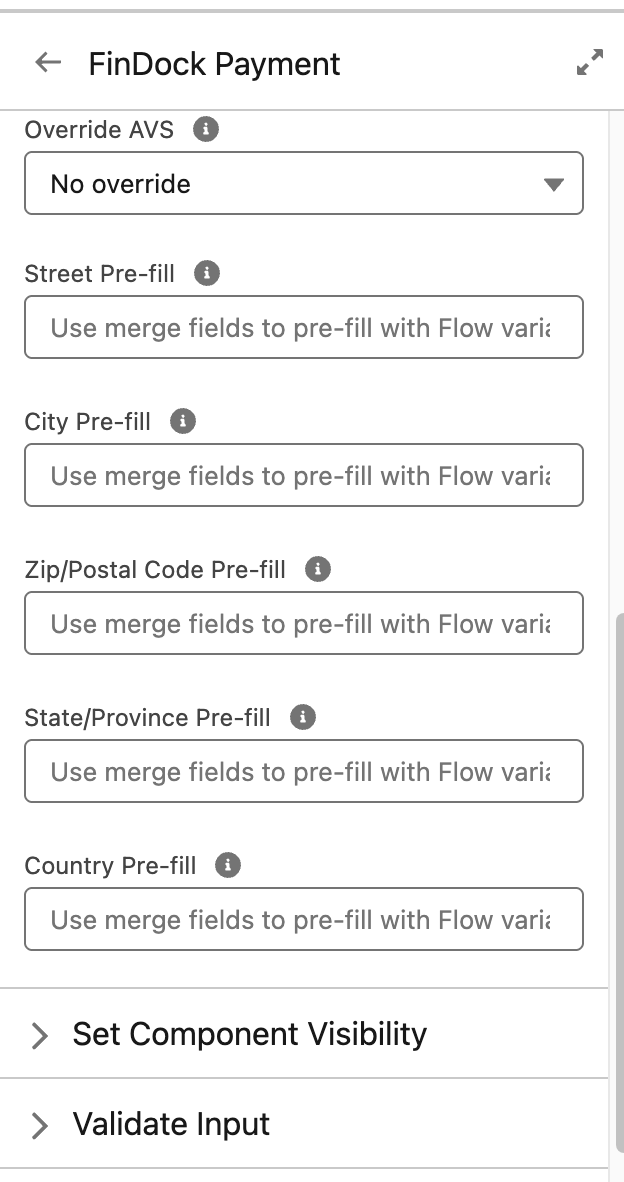Screen dimensions: 624x1182
Task: Click the Override AVS dropdown arrow
Action: [555, 183]
